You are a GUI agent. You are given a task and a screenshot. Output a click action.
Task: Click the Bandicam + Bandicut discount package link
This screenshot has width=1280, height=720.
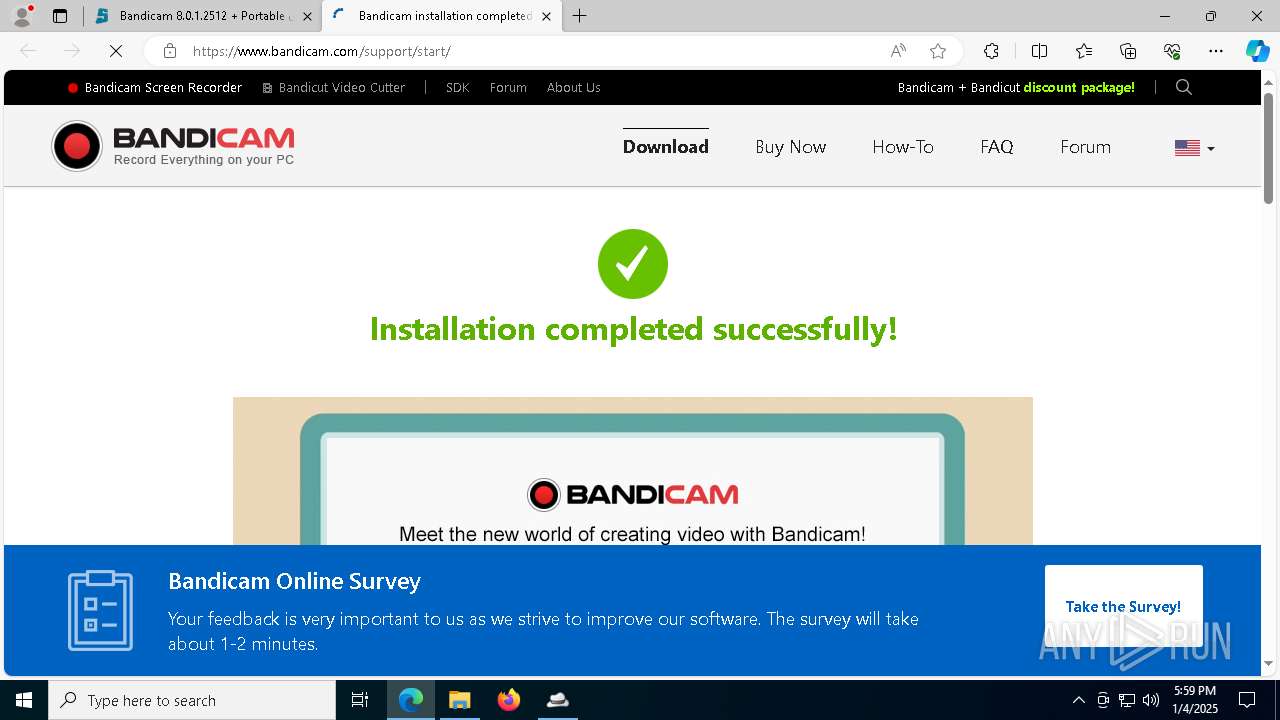(1016, 88)
